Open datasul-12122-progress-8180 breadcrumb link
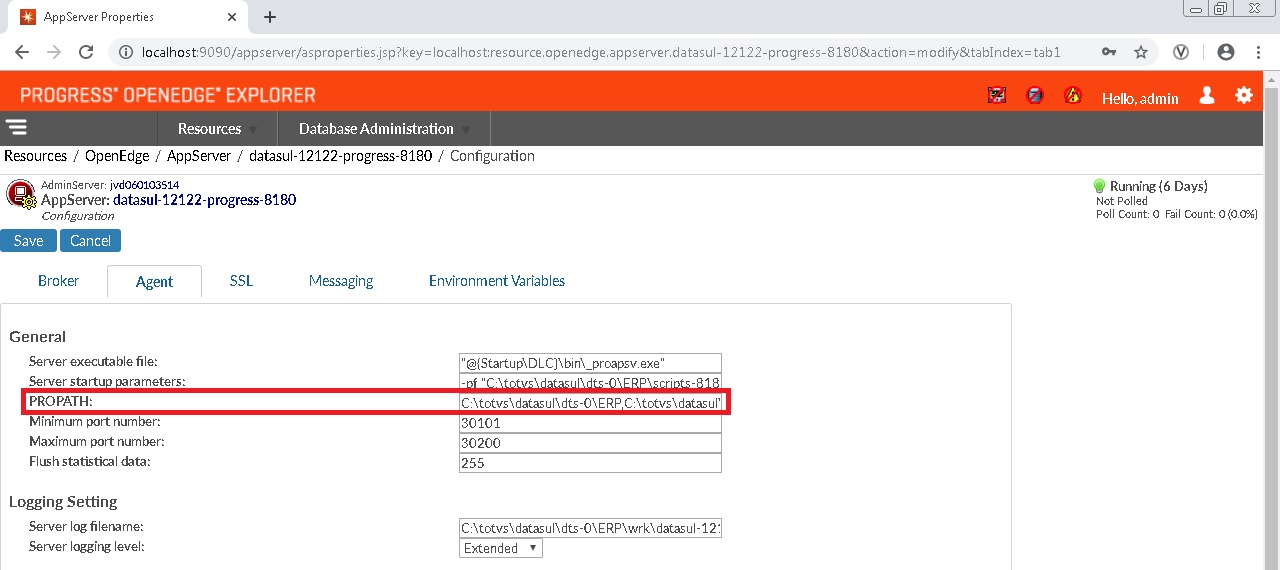The height and width of the screenshot is (570, 1280). click(340, 156)
